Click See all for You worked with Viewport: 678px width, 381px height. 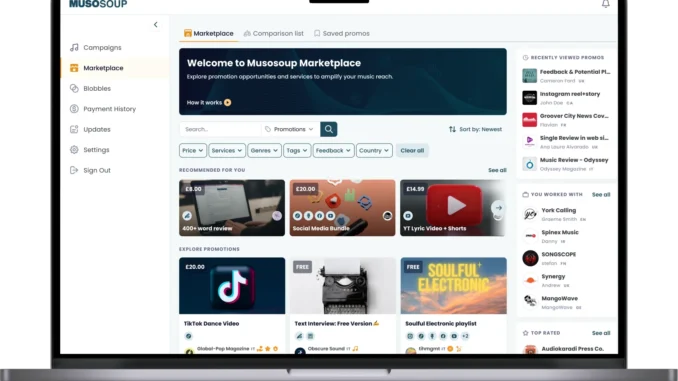pos(601,195)
